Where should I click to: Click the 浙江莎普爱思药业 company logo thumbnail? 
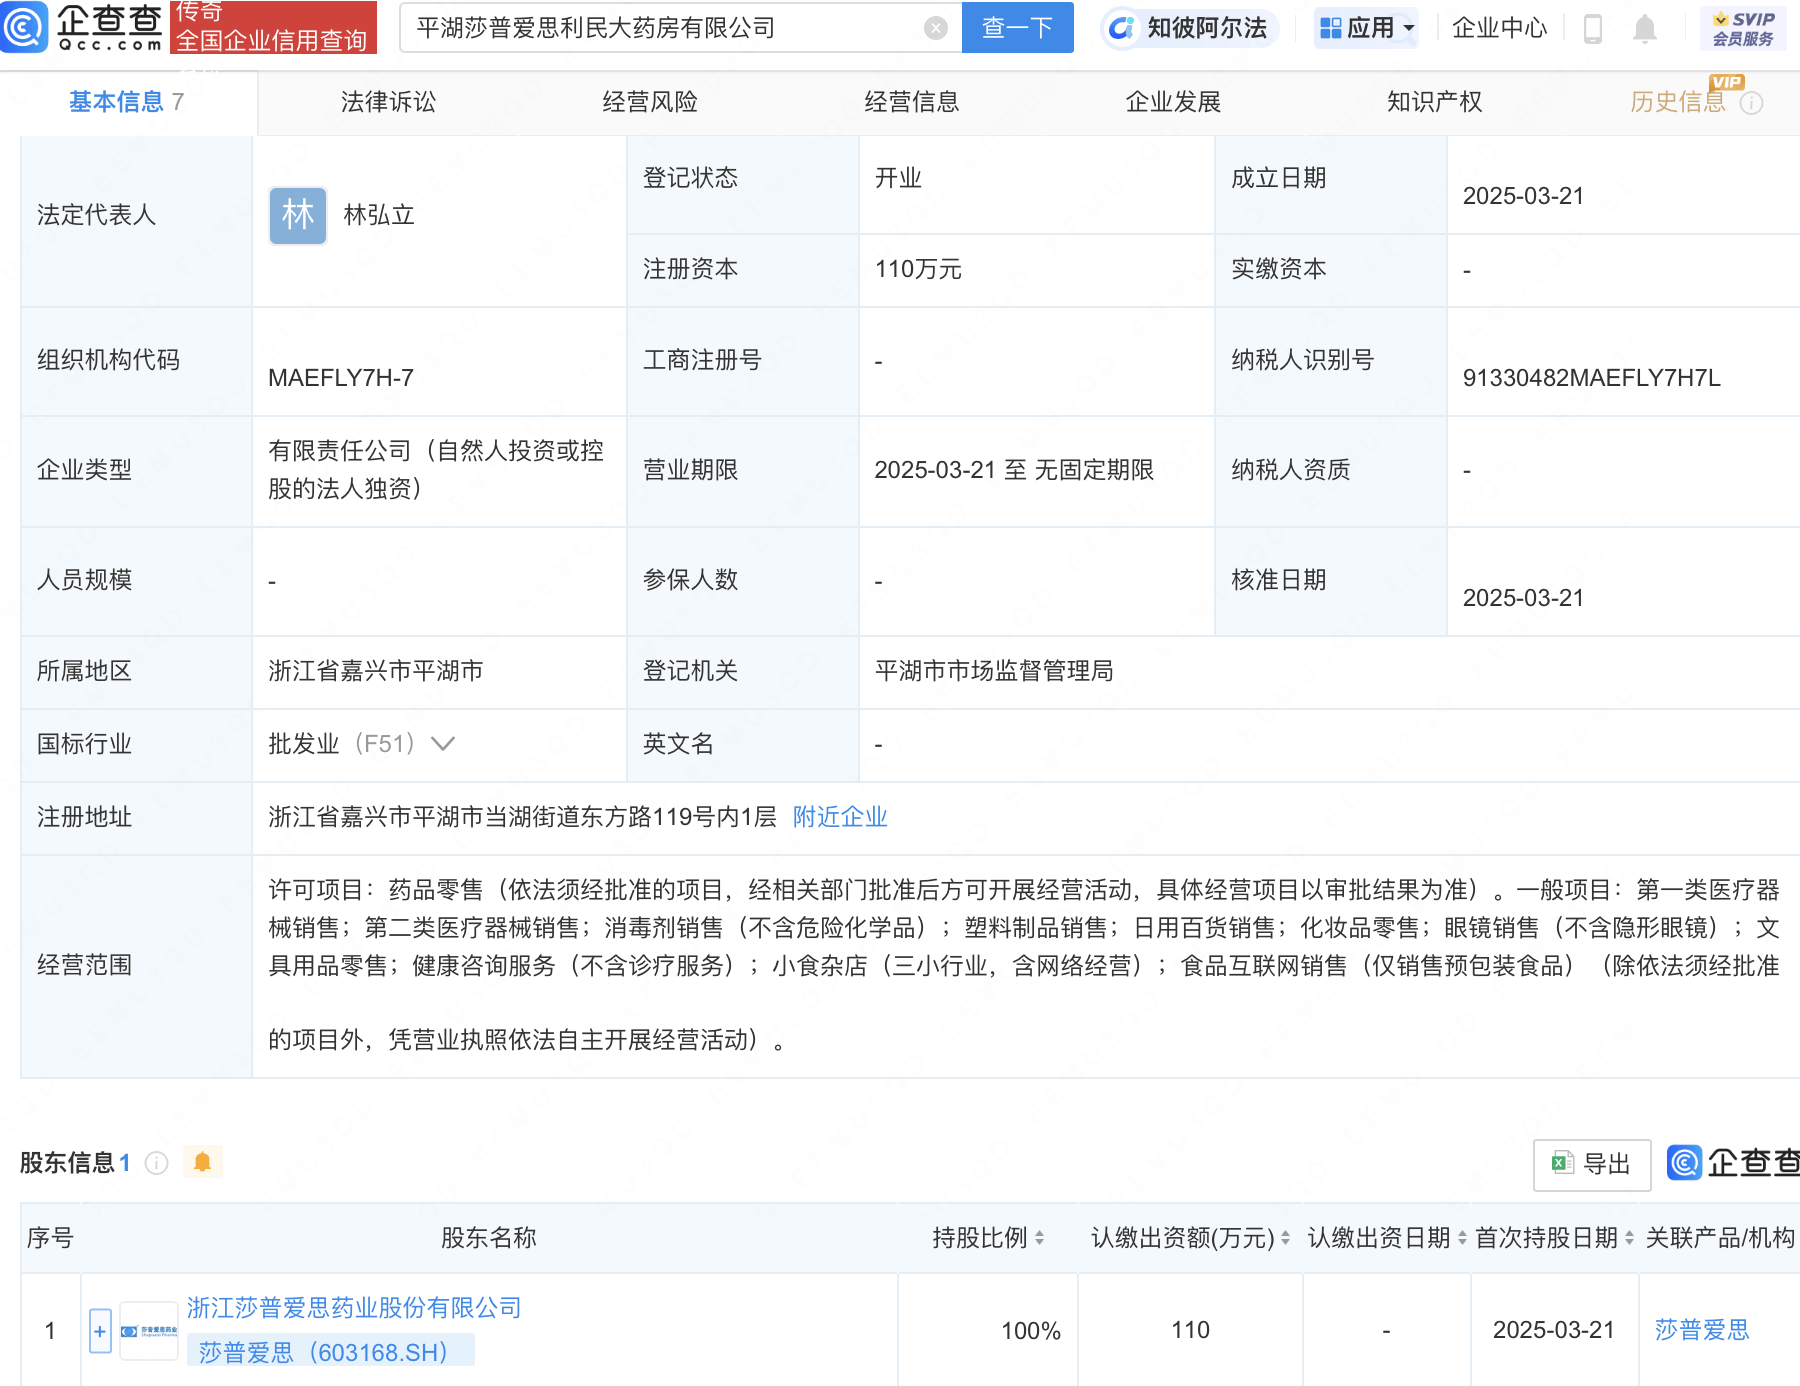pos(149,1331)
